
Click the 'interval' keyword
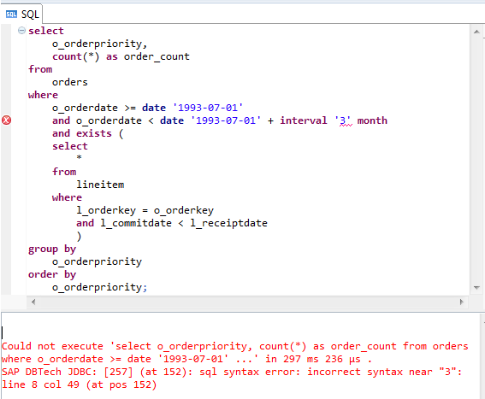303,120
